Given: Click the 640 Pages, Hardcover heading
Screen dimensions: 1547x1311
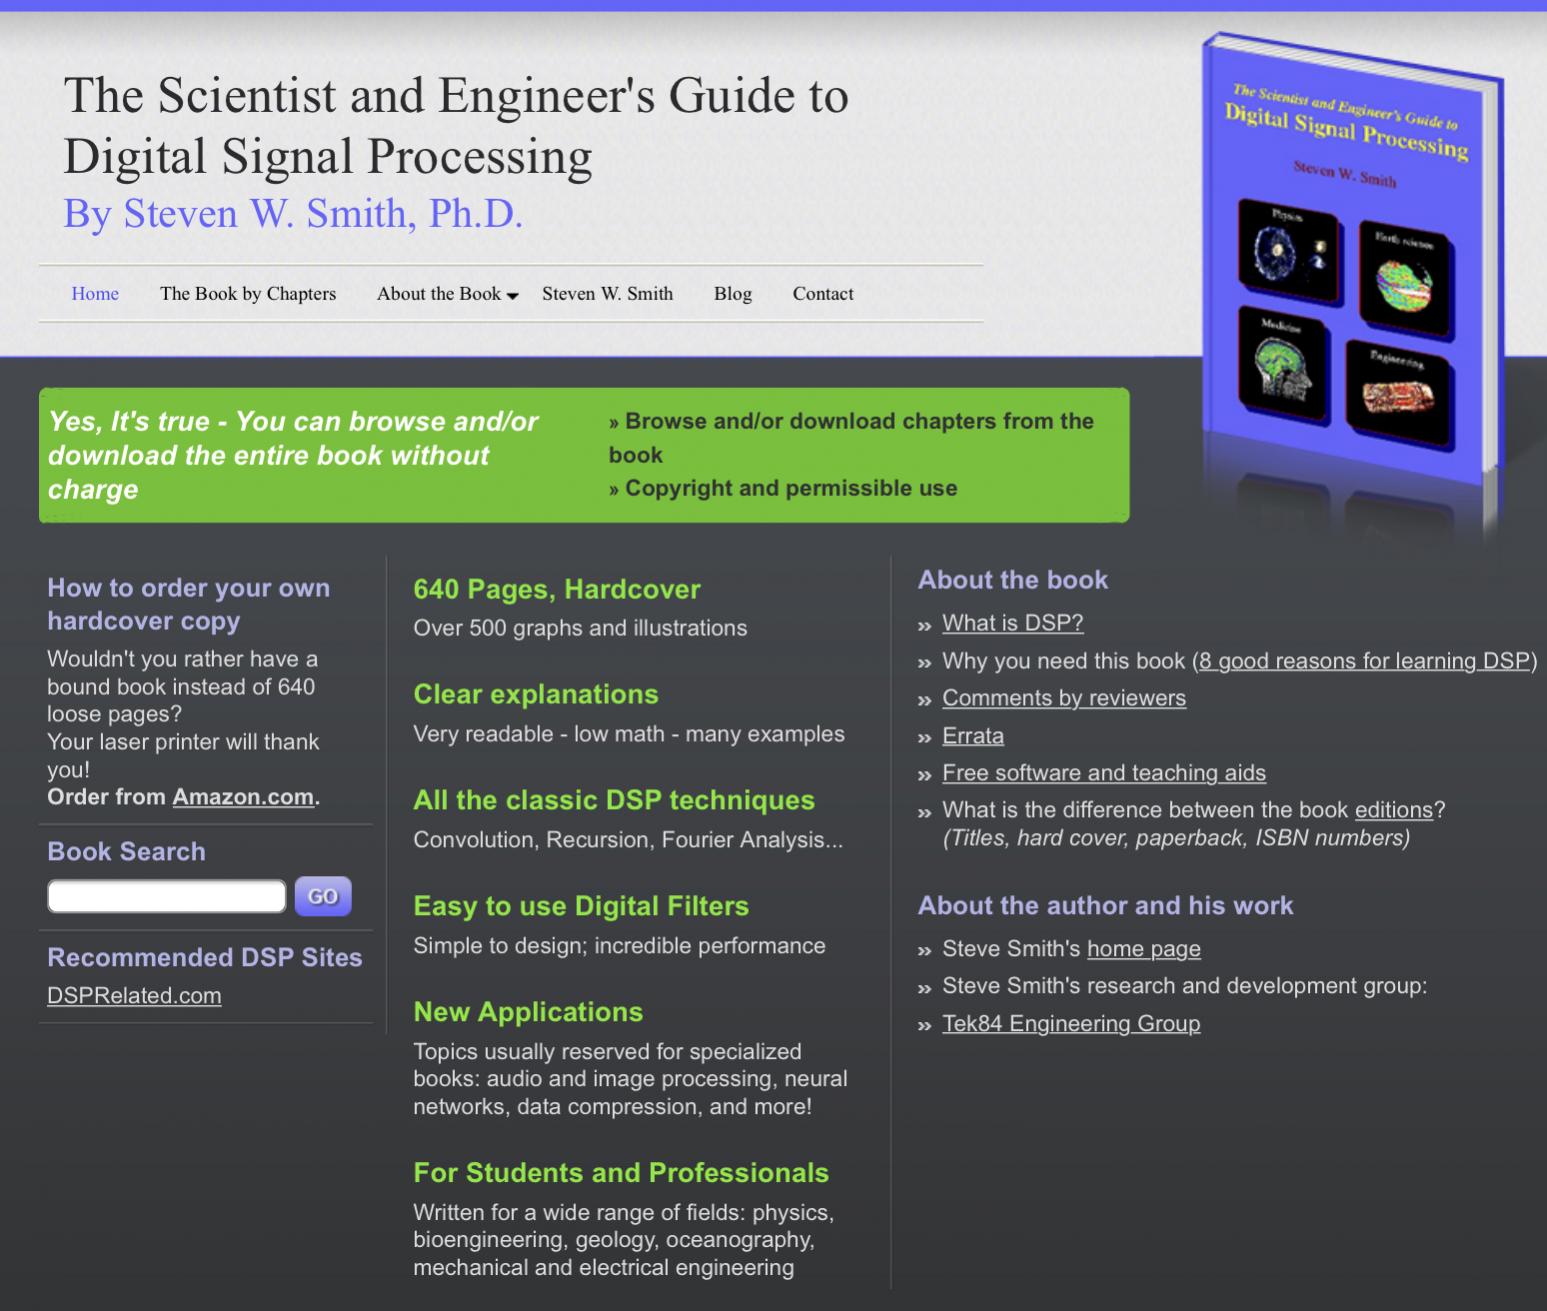Looking at the screenshot, I should coord(557,589).
